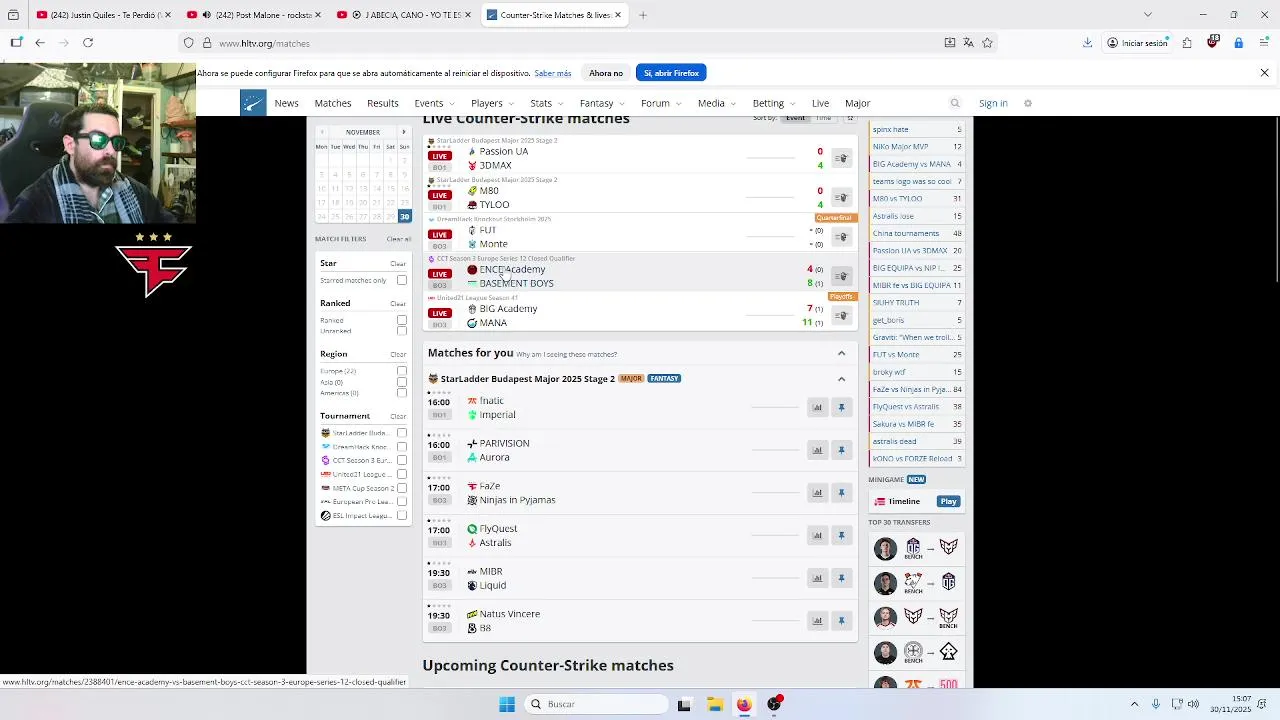Screen dimensions: 1280x720
Task: Pin the PARIVISION vs Aurora match
Action: tap(841, 450)
